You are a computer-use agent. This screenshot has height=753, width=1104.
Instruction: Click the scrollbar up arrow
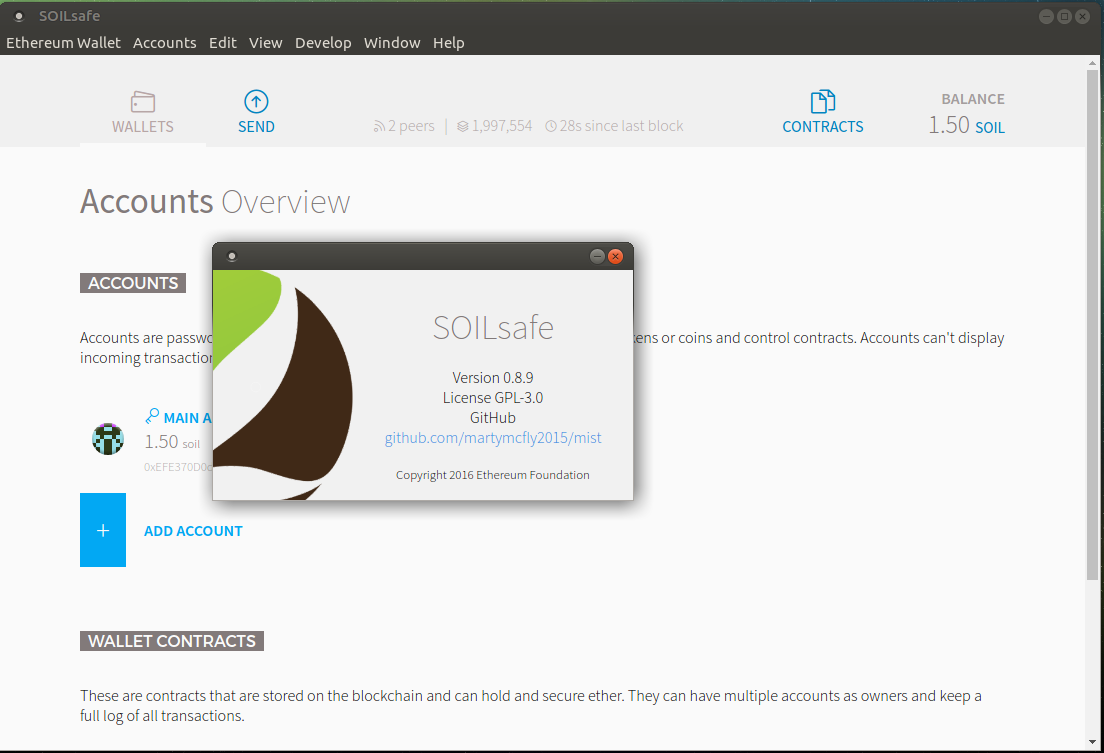coord(1092,63)
